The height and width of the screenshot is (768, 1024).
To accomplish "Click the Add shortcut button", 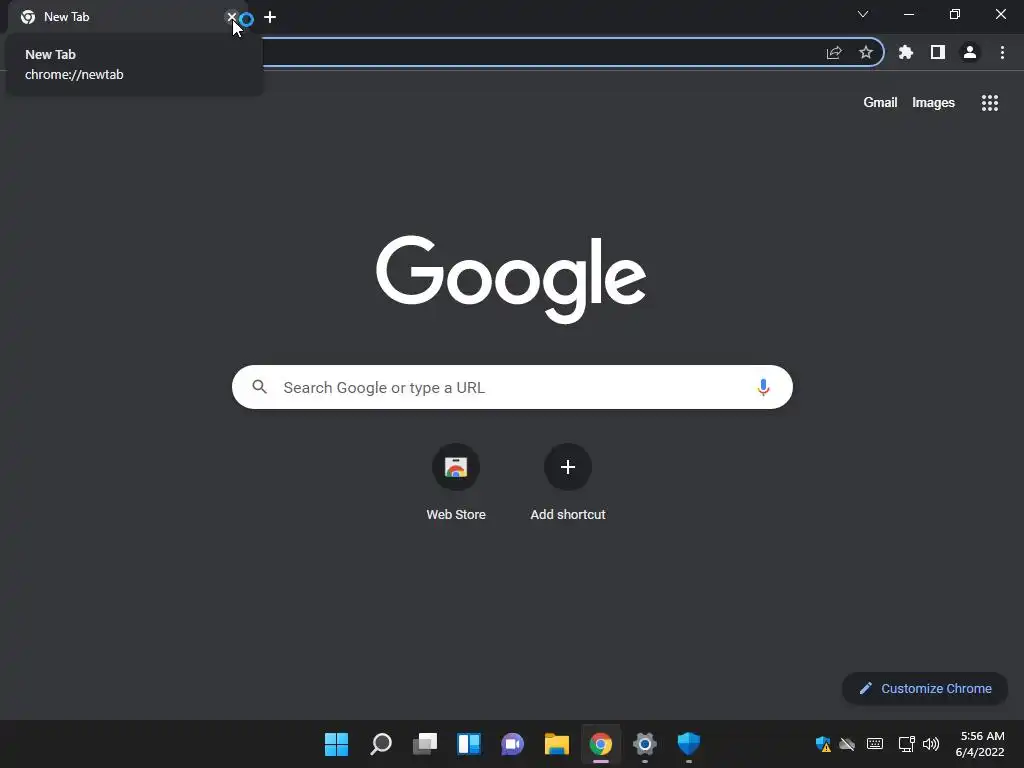I will tap(568, 482).
